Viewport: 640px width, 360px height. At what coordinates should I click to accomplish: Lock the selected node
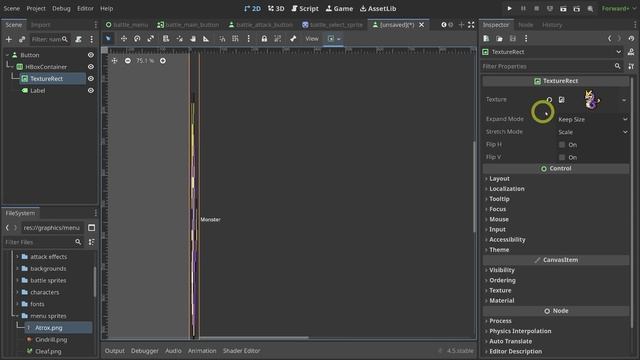pos(264,38)
